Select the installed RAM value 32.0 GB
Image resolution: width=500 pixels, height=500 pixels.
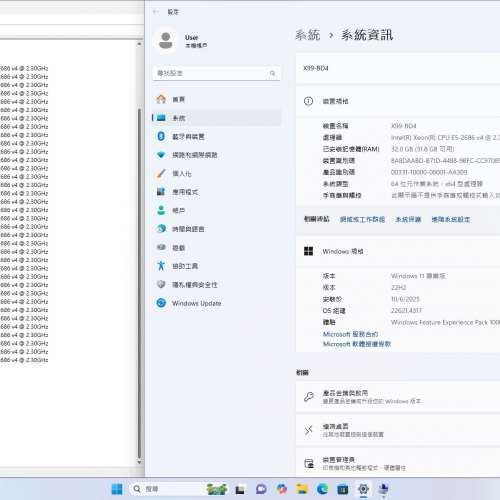point(422,149)
